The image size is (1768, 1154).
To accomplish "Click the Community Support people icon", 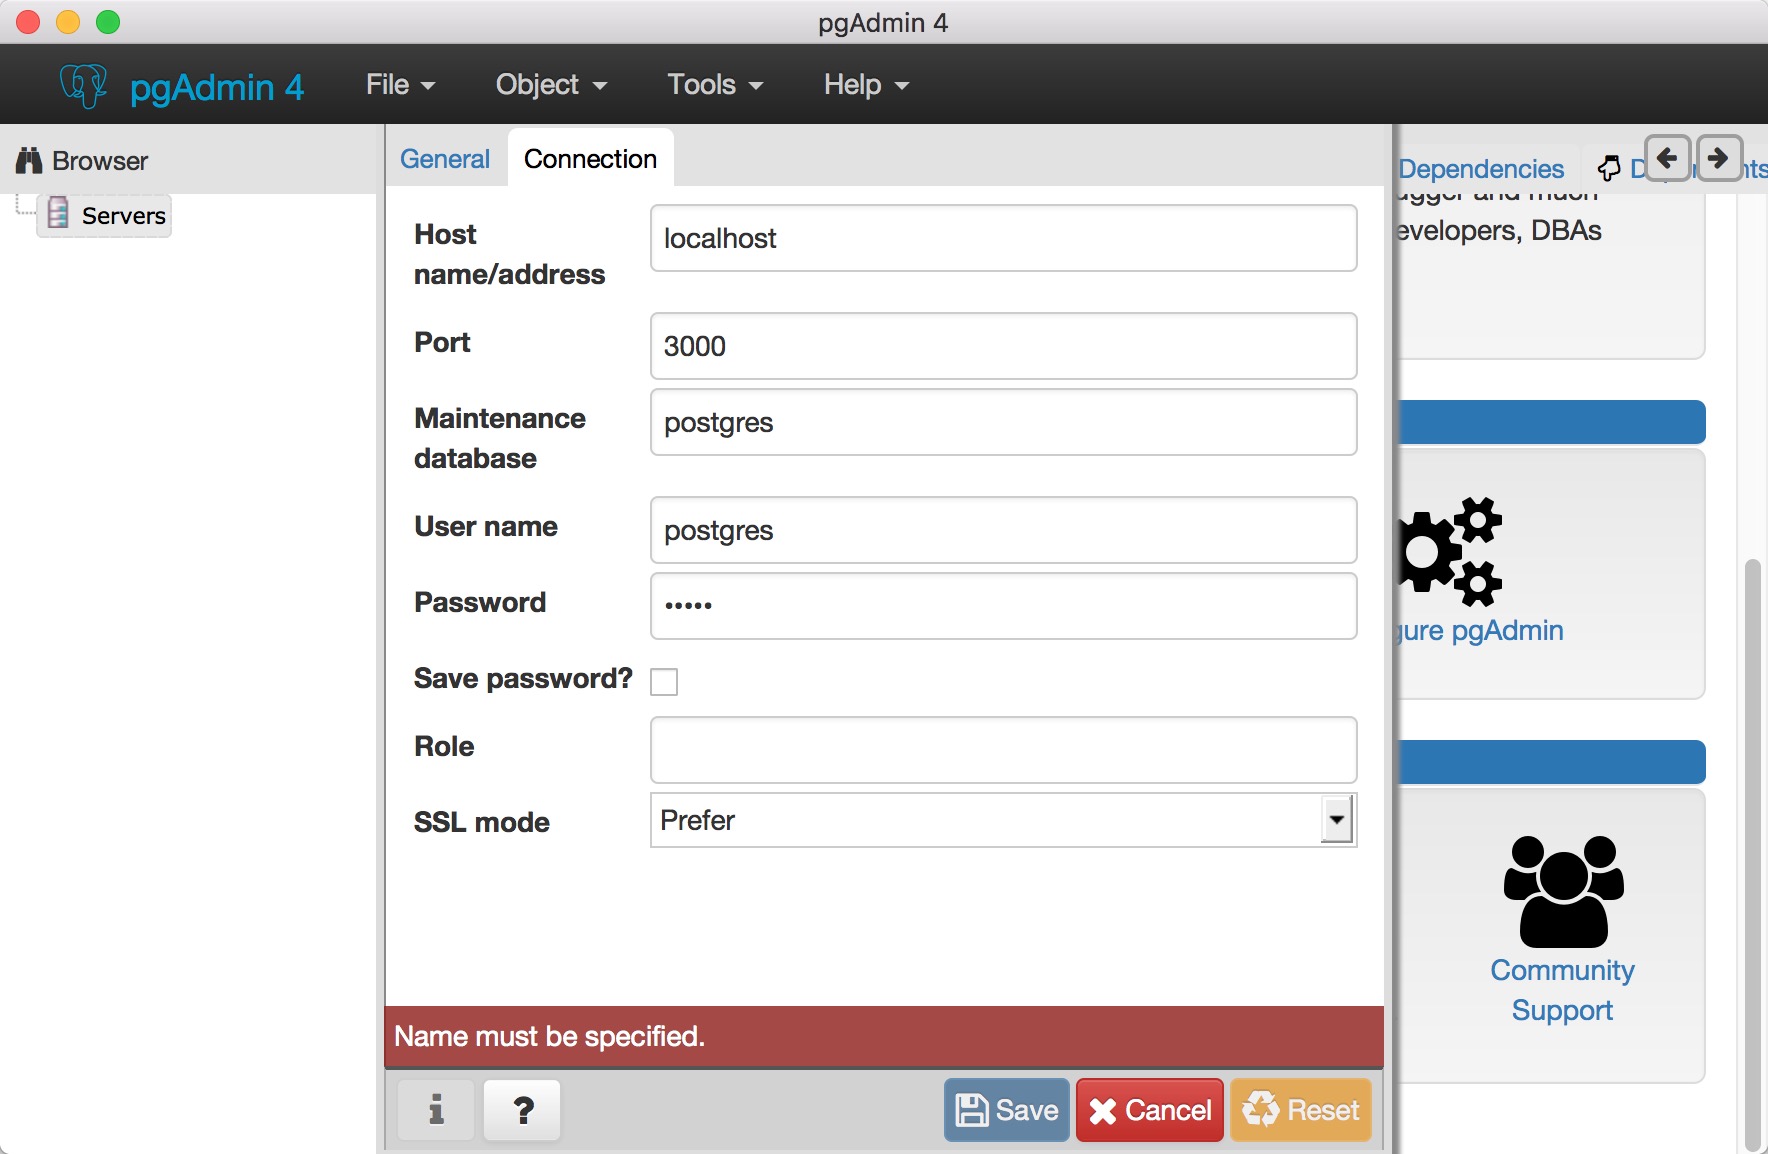I will pos(1563,891).
